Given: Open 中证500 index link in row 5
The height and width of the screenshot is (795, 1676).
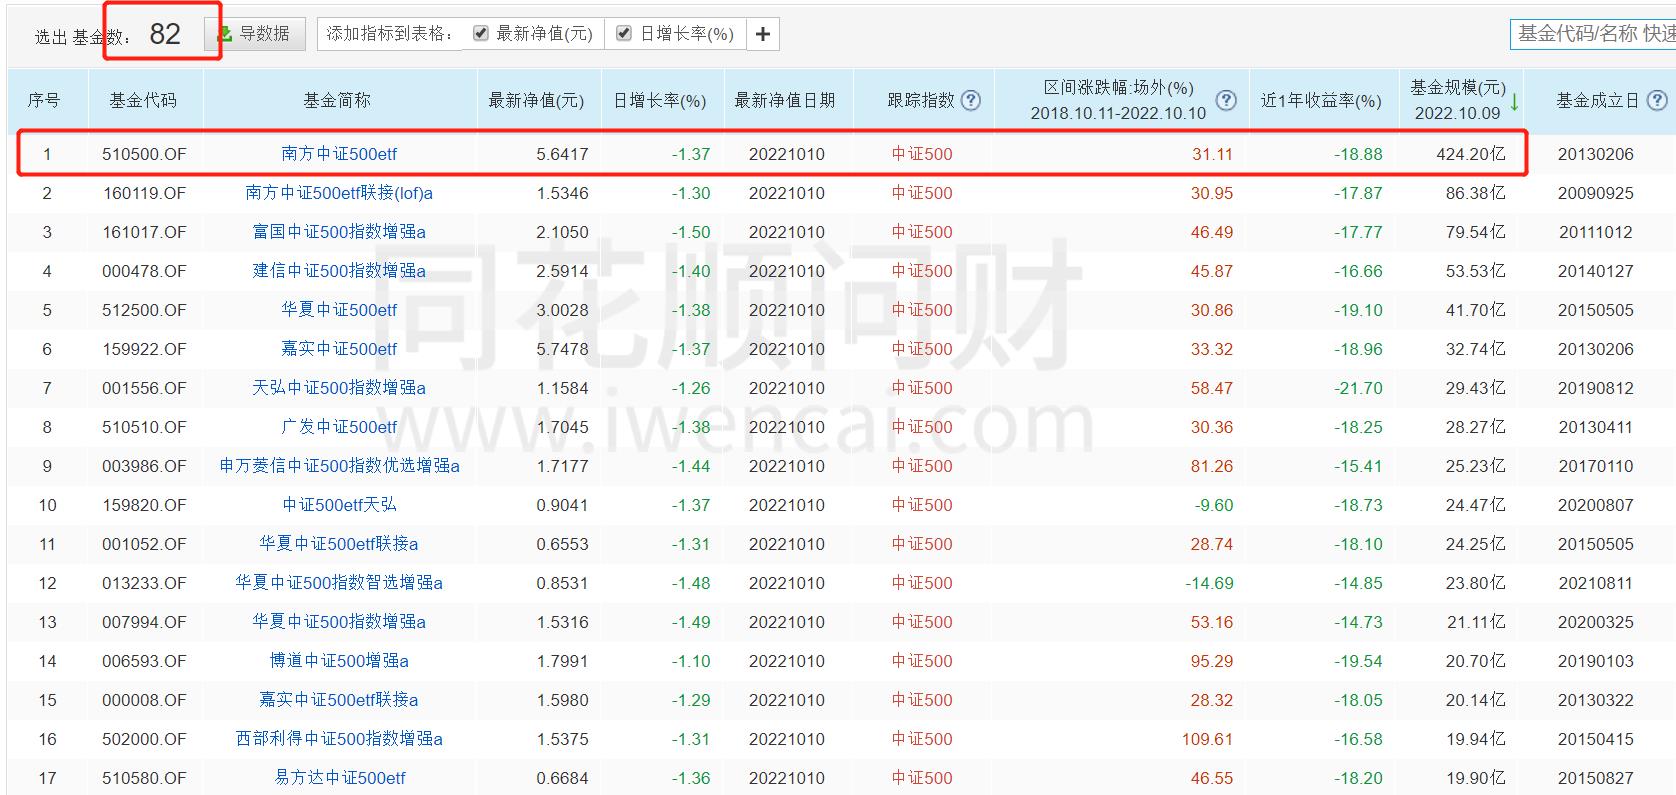Looking at the screenshot, I should coord(922,310).
